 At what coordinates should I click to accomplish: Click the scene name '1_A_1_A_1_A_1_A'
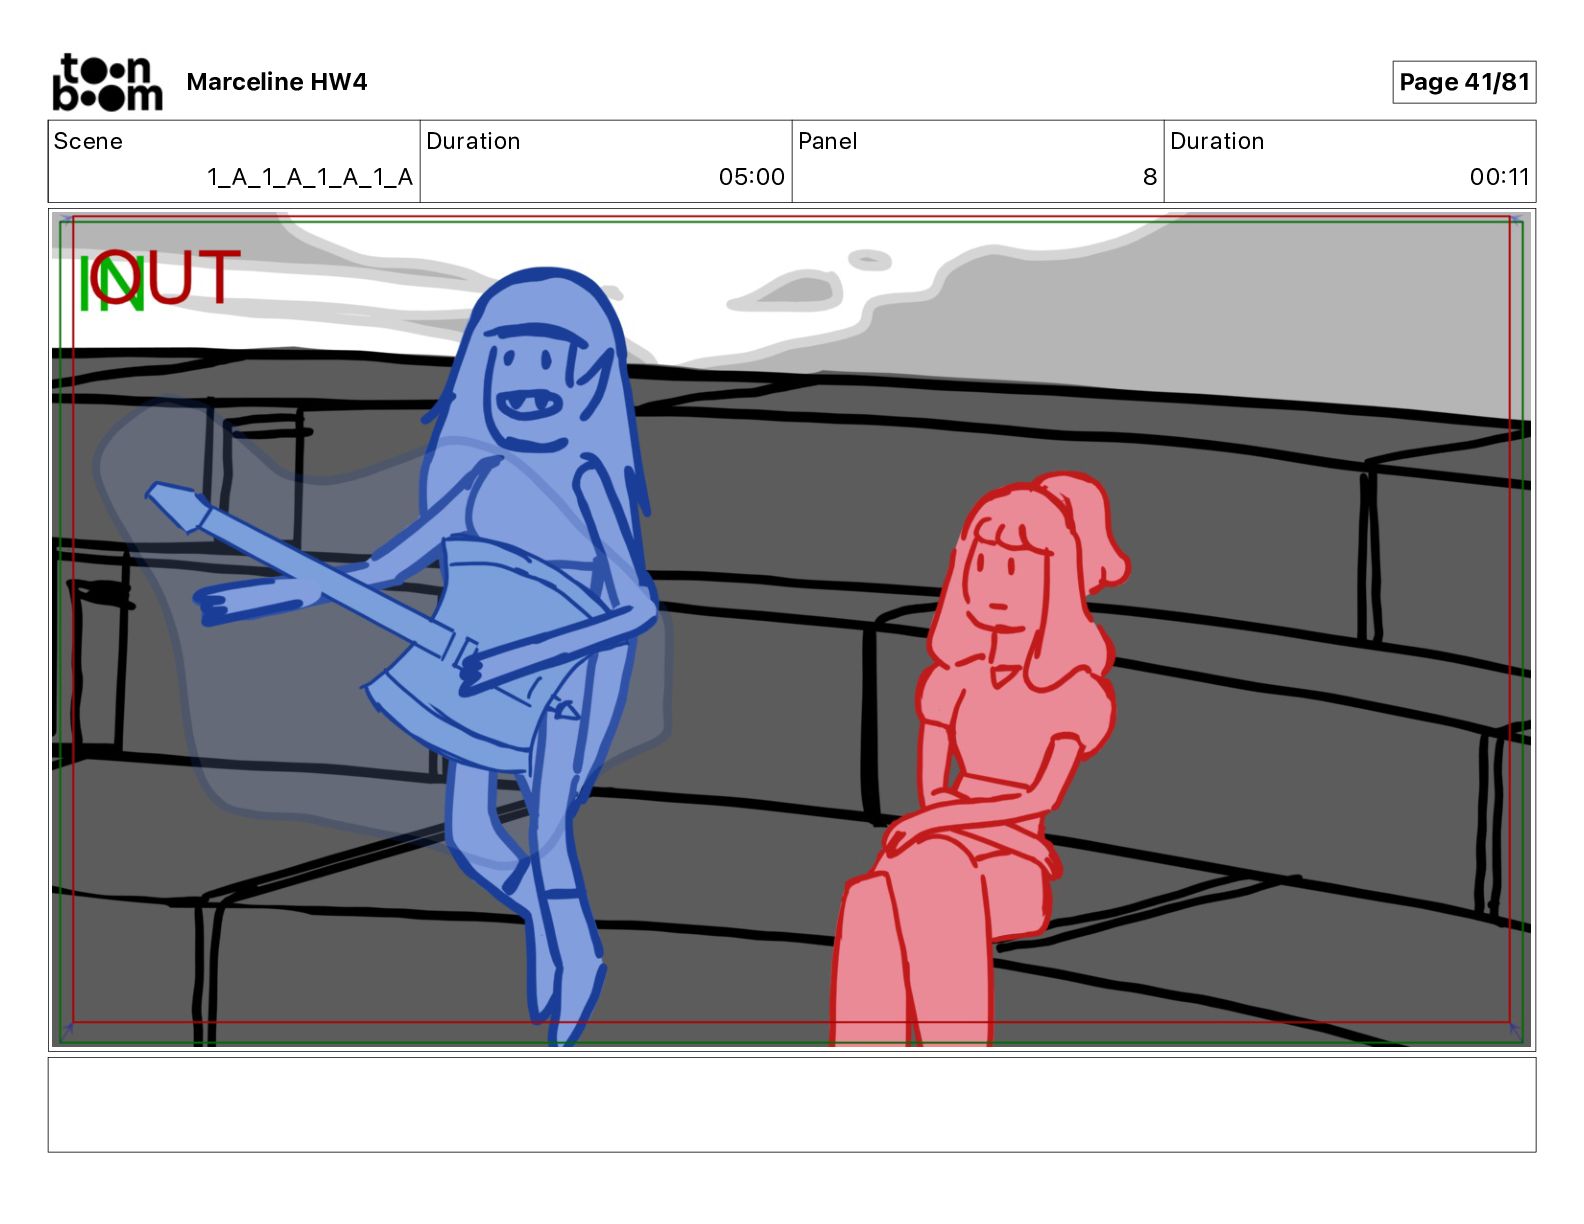click(x=310, y=177)
